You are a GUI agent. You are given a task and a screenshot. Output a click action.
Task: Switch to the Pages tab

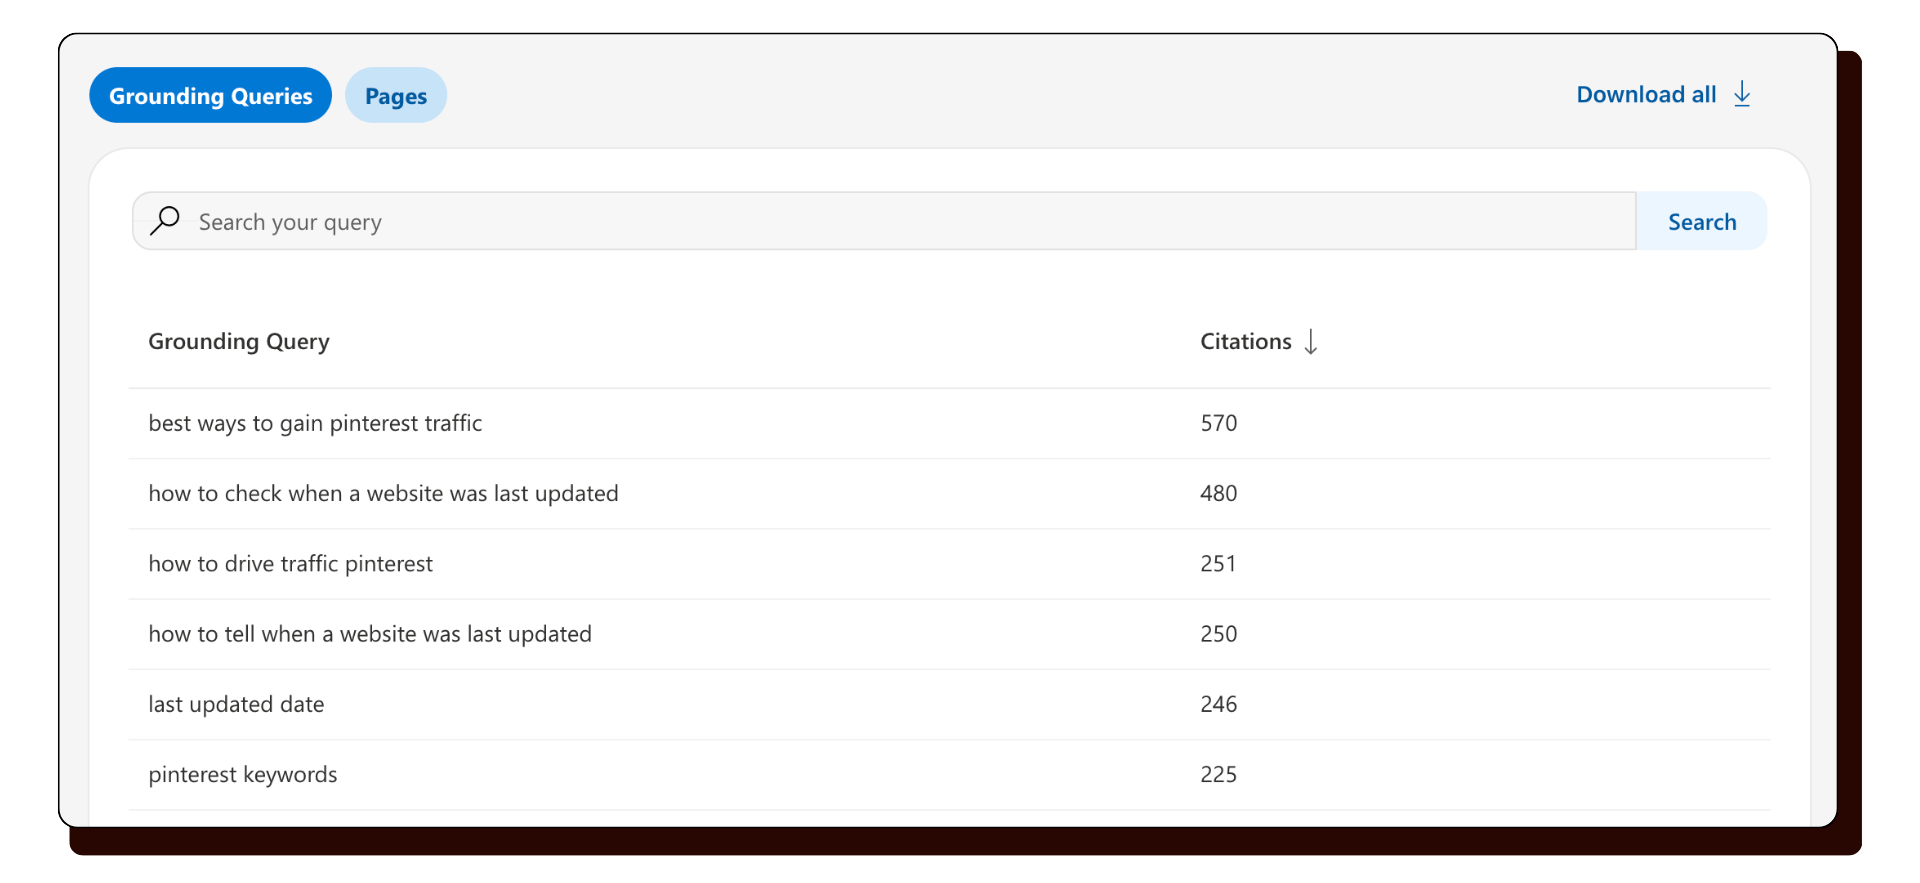pyautogui.click(x=395, y=95)
